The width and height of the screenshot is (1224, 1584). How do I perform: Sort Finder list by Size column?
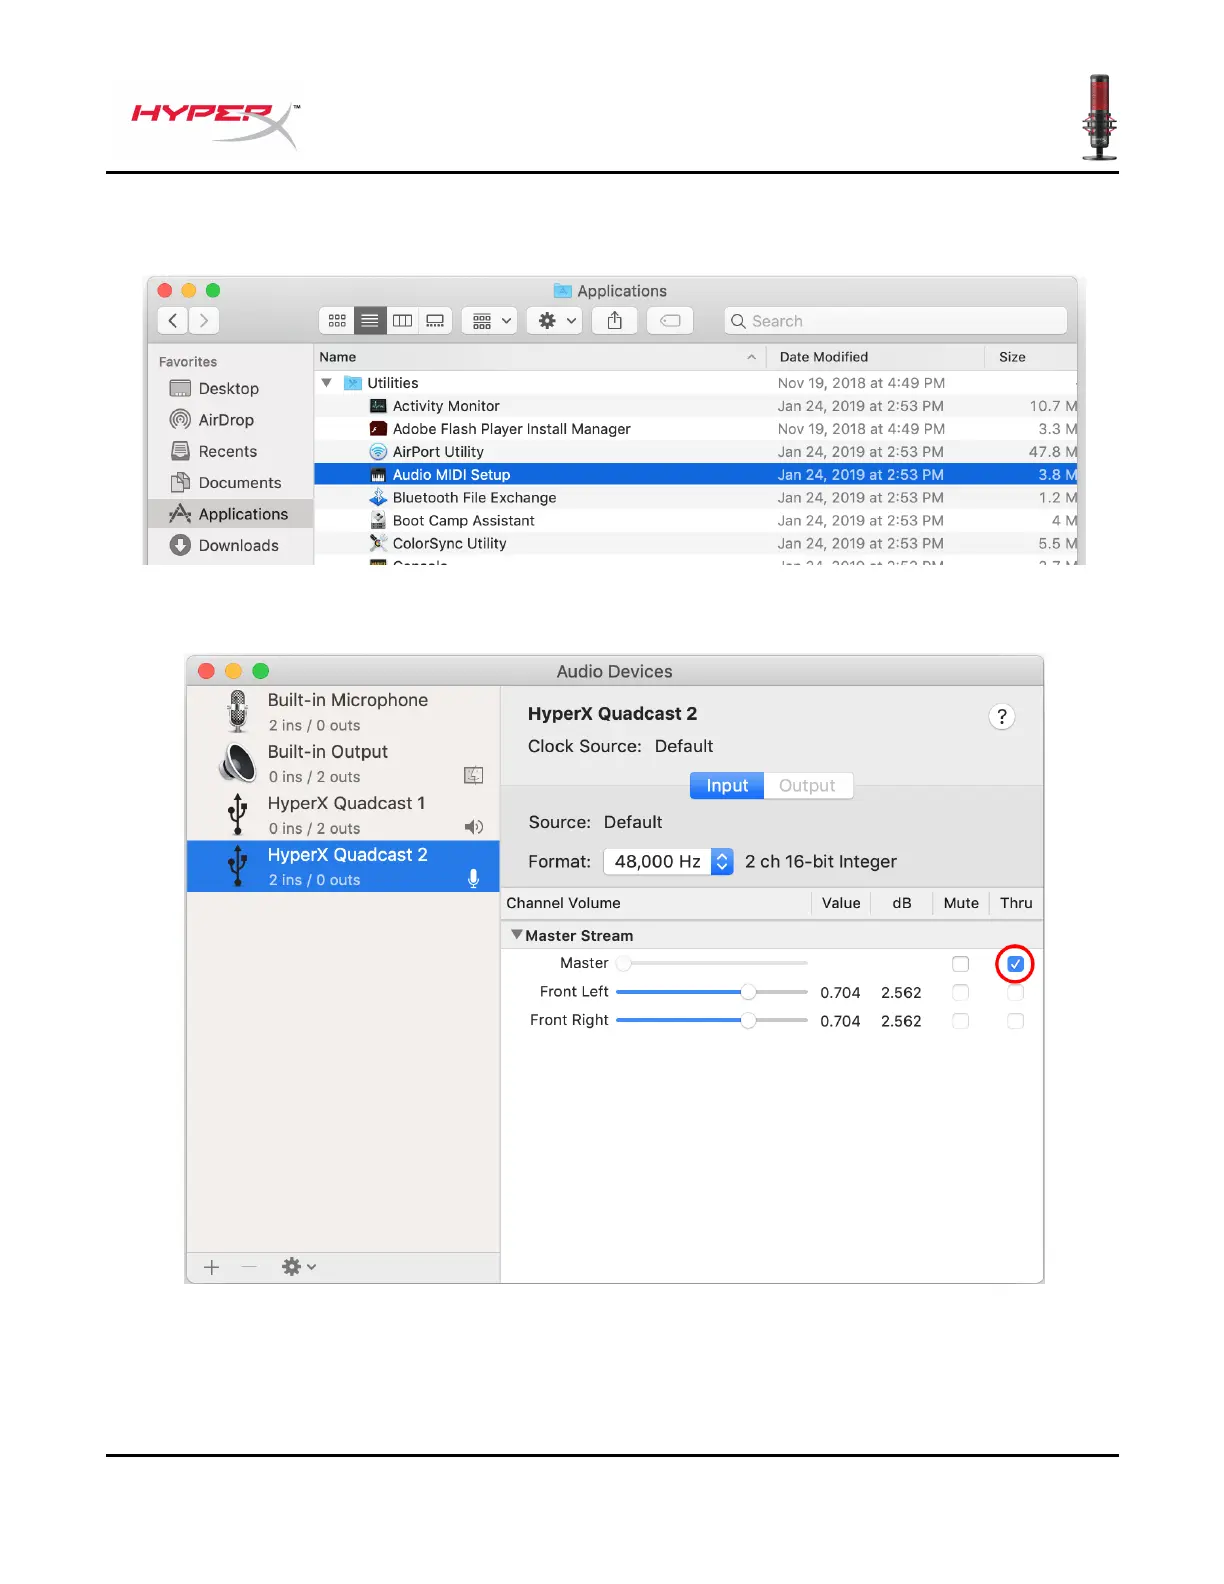pos(1030,357)
